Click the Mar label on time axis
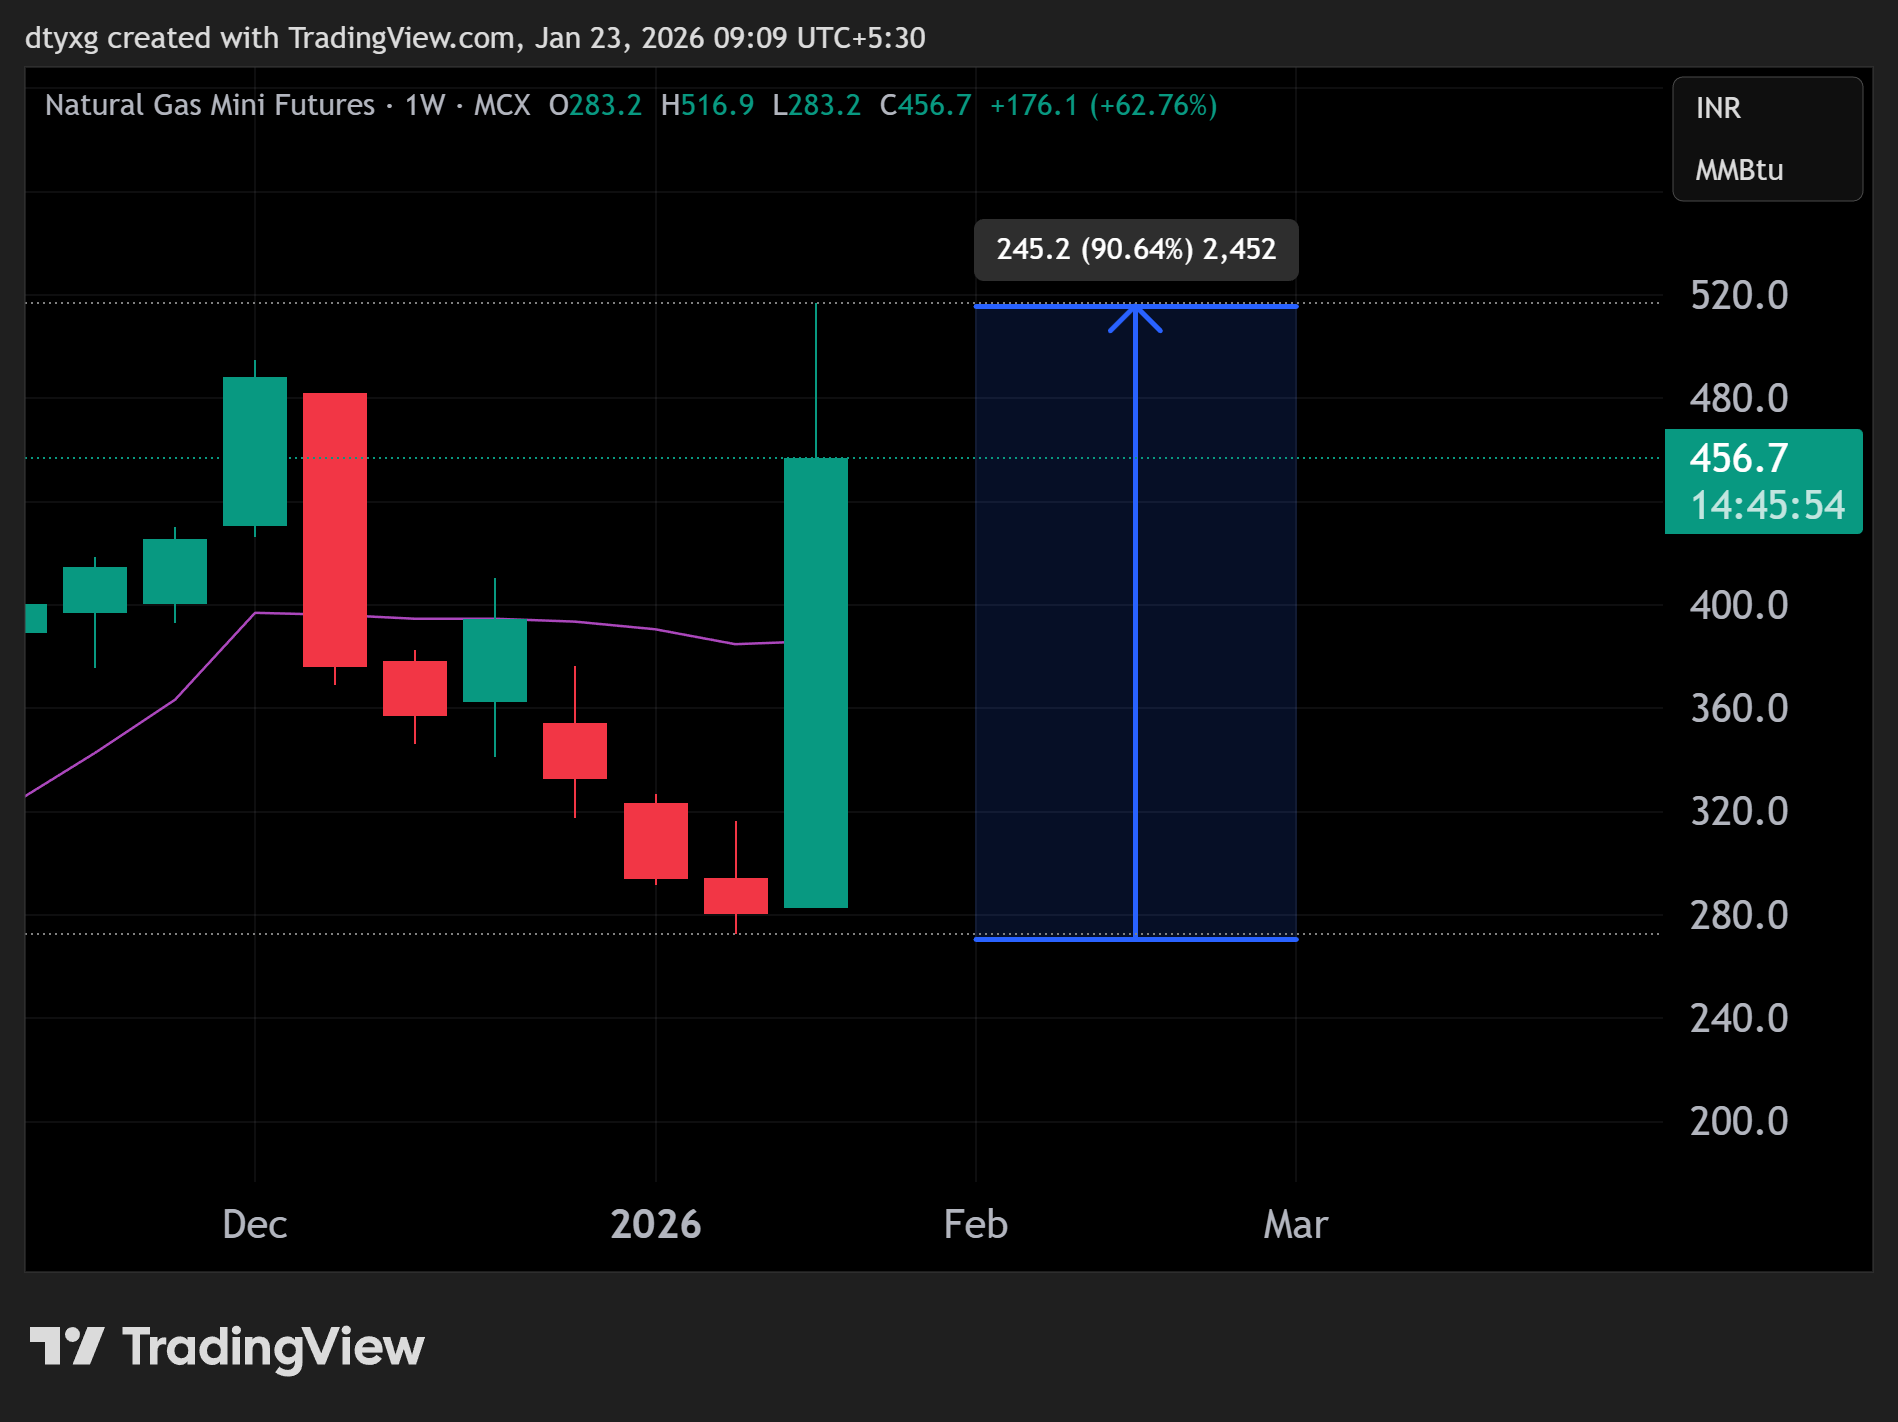The height and width of the screenshot is (1422, 1898). (1295, 1224)
